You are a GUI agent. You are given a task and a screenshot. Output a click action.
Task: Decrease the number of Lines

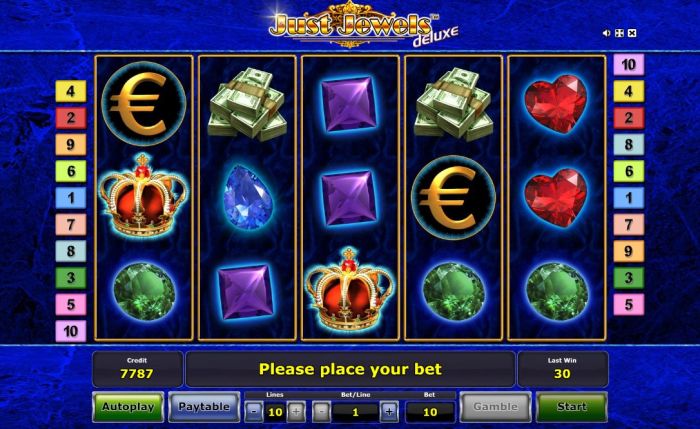point(254,412)
